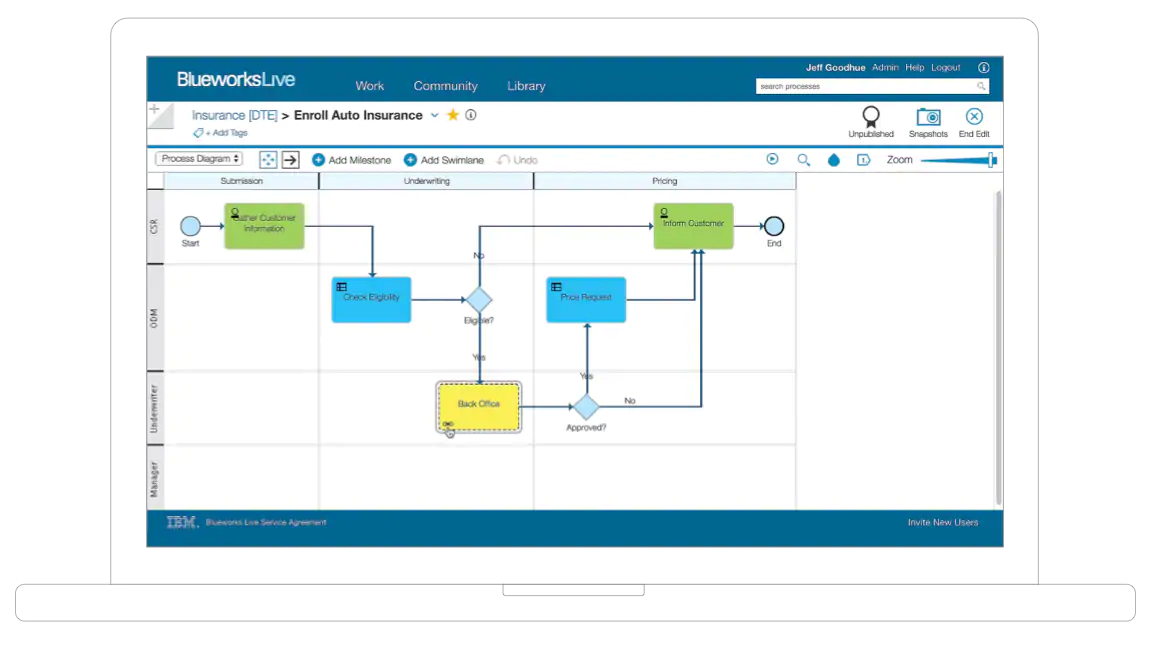Open the Snapshots camera icon

[928, 118]
